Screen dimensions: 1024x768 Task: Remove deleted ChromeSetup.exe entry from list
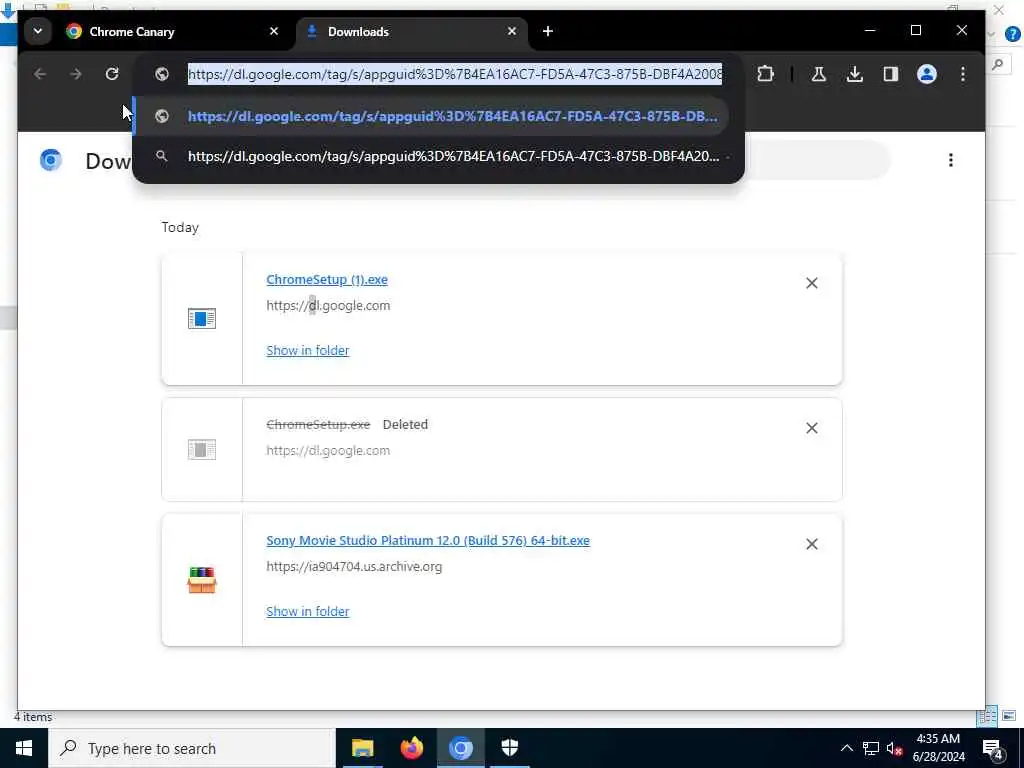point(812,428)
